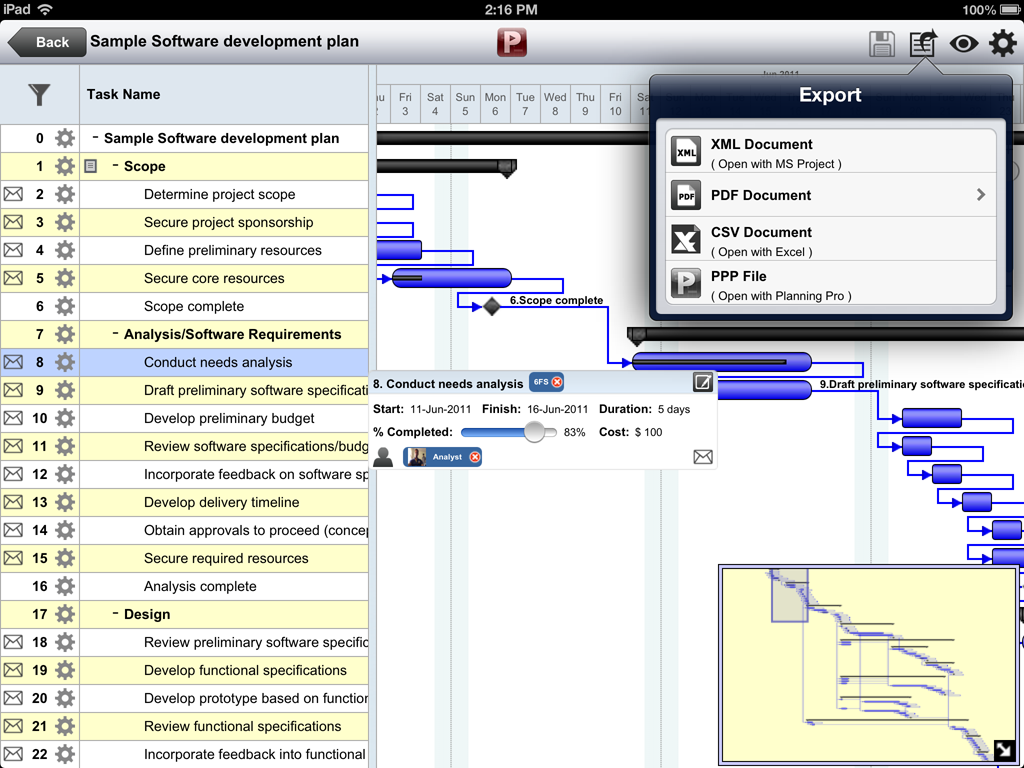Collapse overview minimap with arrow icon
This screenshot has width=1024, height=768.
coord(1002,749)
